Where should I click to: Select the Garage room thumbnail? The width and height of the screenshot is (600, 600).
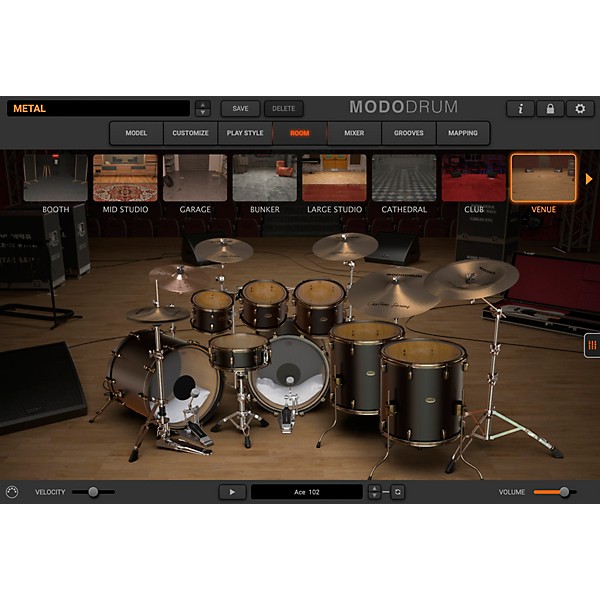pos(195,178)
